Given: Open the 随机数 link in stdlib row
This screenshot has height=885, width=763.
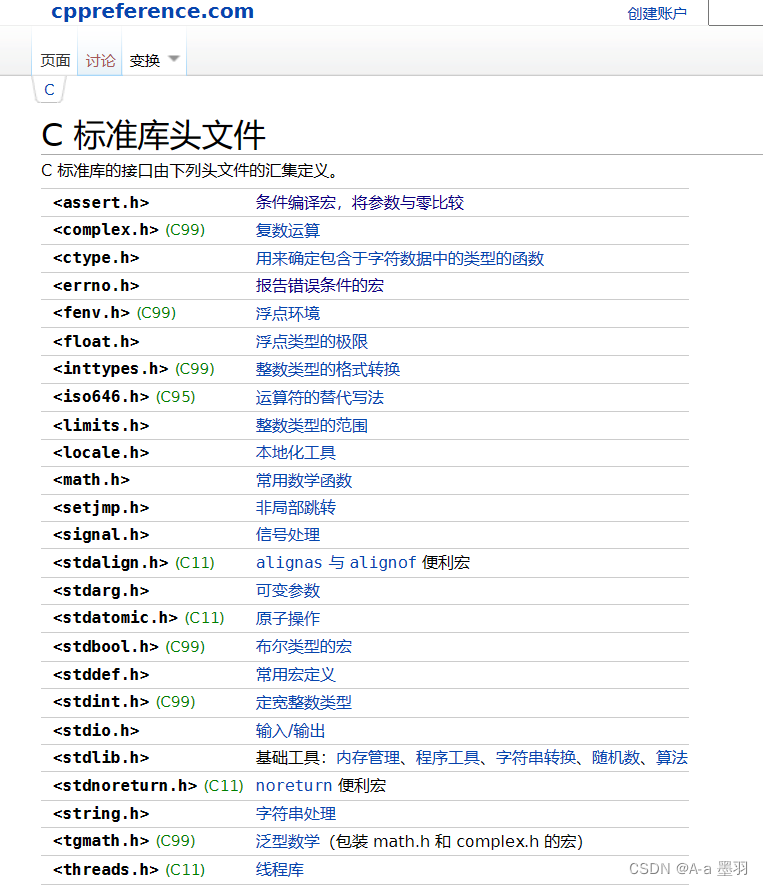Looking at the screenshot, I should point(616,757).
